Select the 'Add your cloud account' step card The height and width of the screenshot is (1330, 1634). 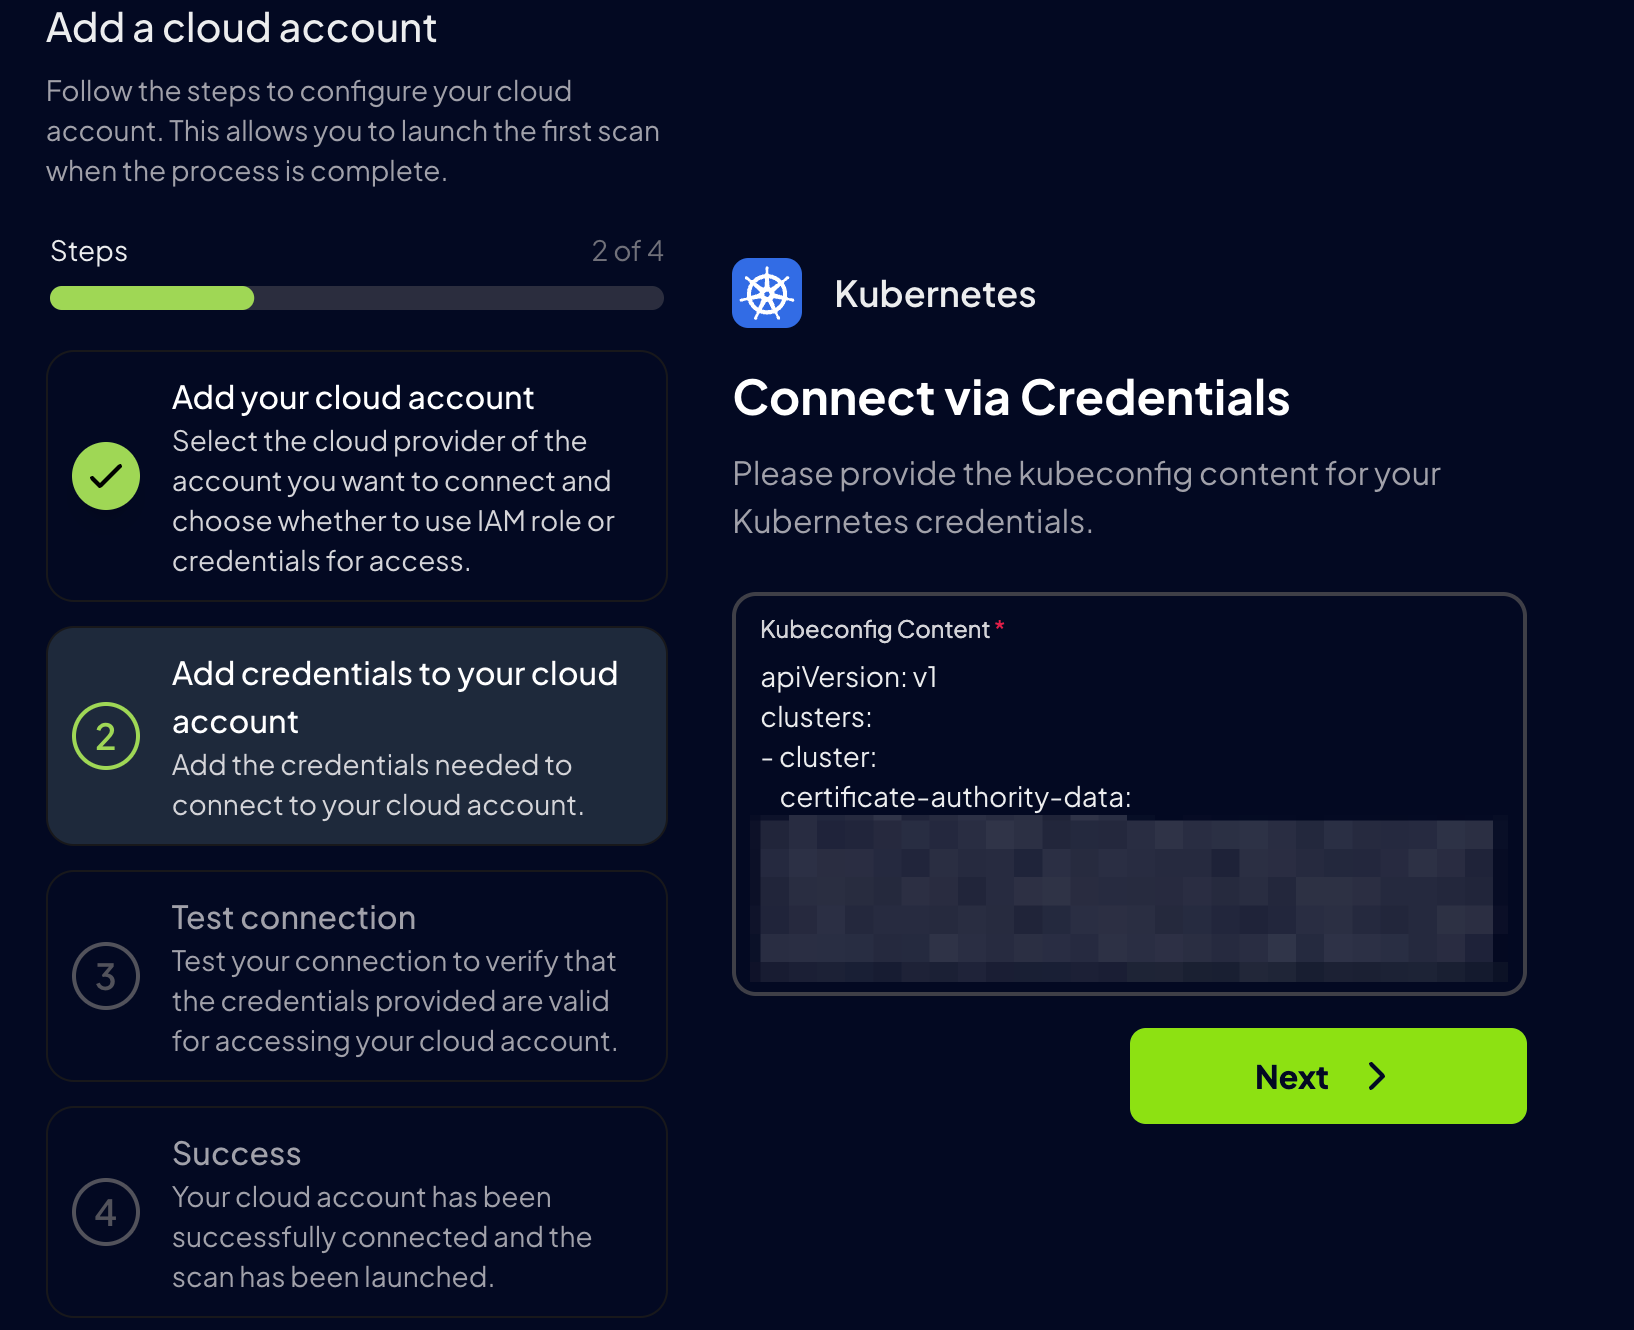(356, 477)
